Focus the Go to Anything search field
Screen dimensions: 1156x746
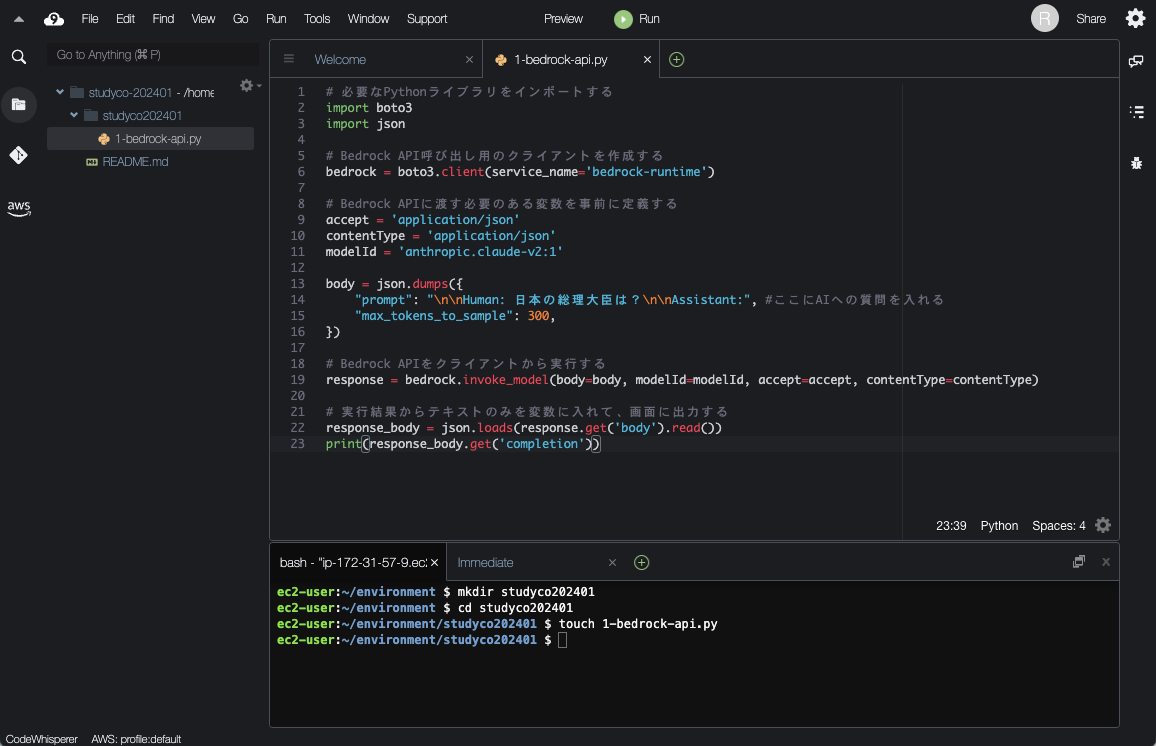click(150, 54)
